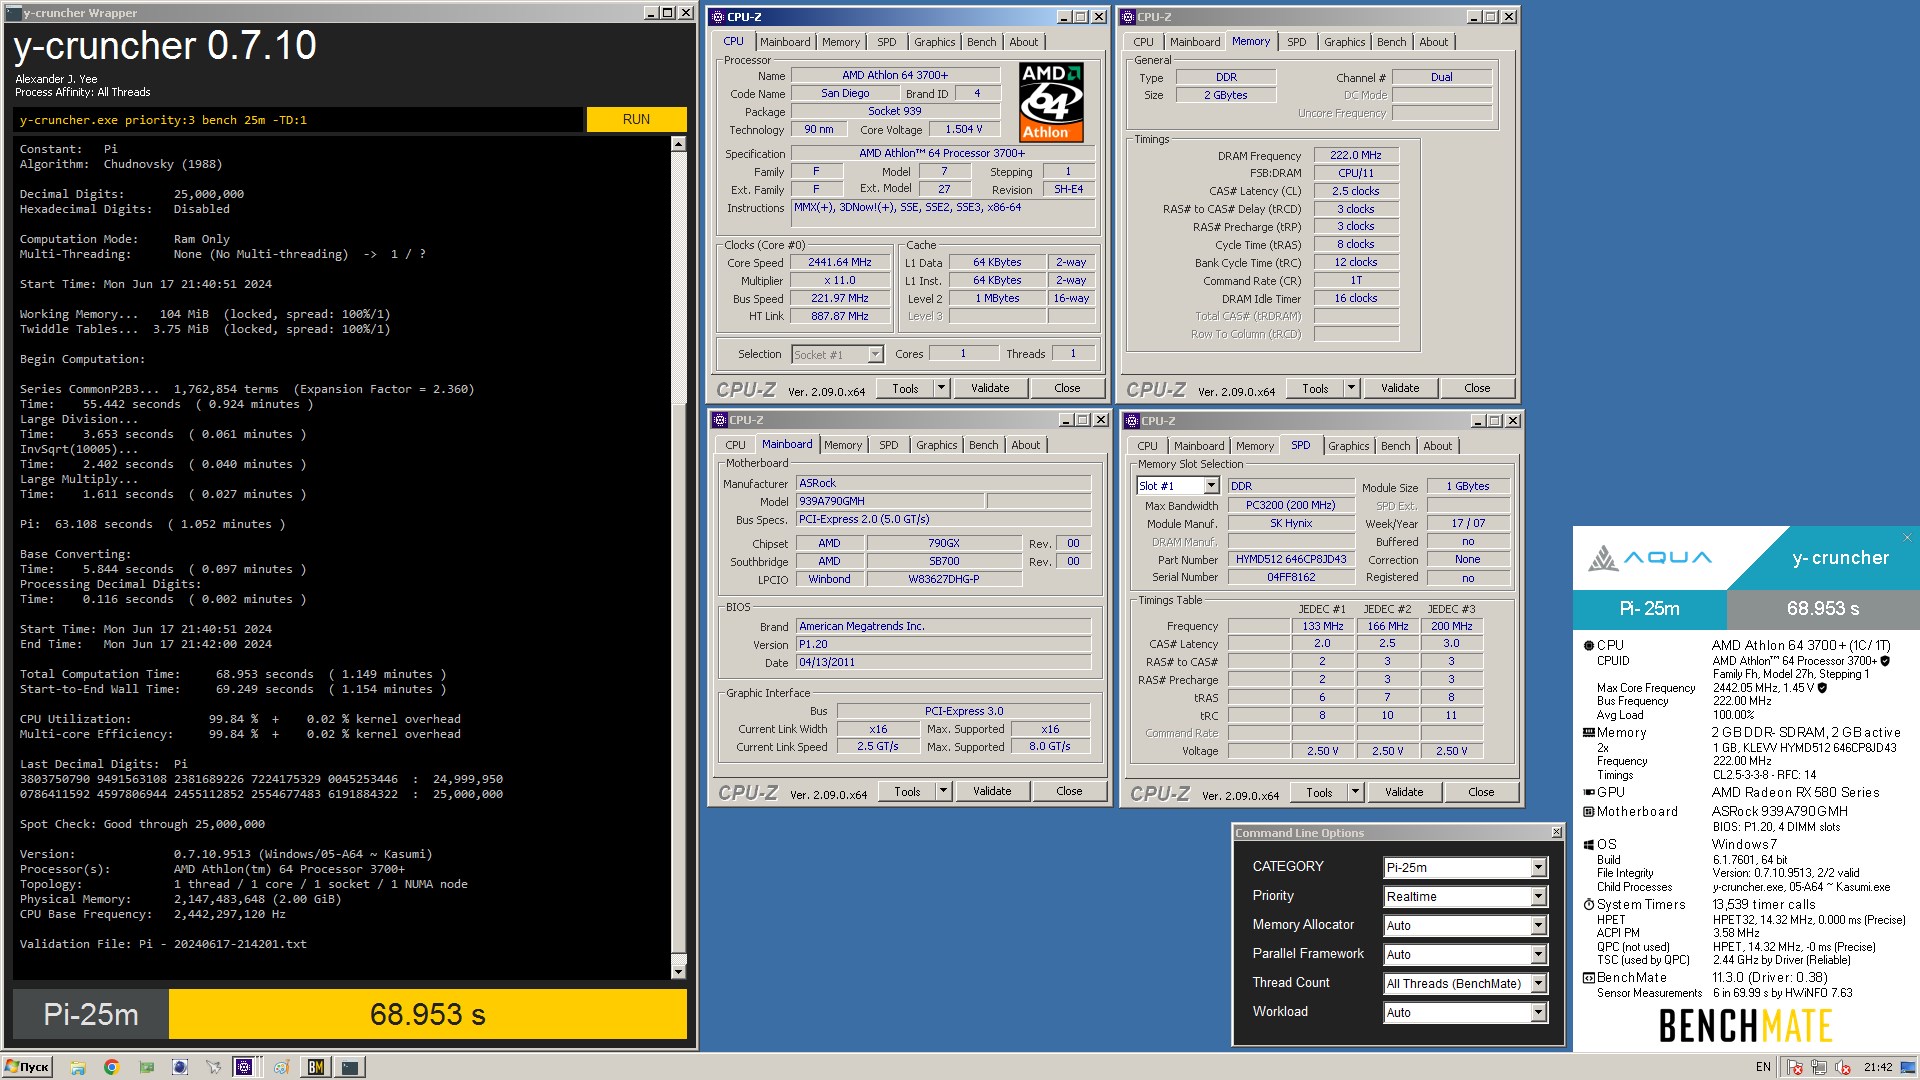Click the jet plane taskbar icon
The height and width of the screenshot is (1080, 1920).
(213, 1067)
